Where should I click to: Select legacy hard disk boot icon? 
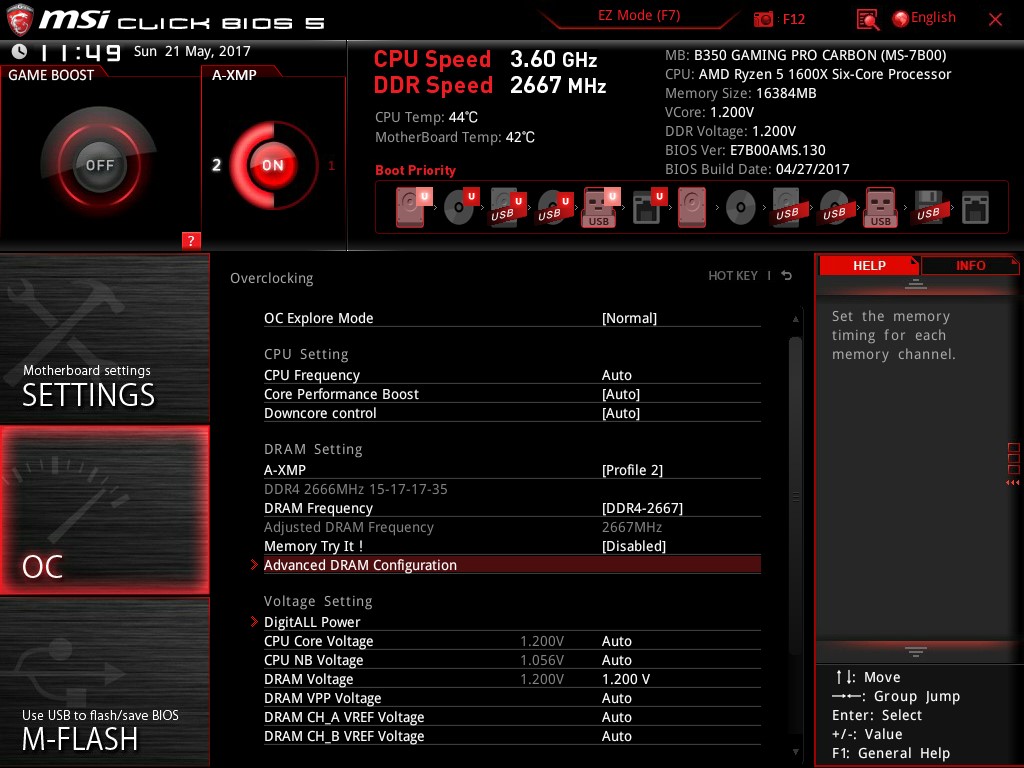click(692, 207)
